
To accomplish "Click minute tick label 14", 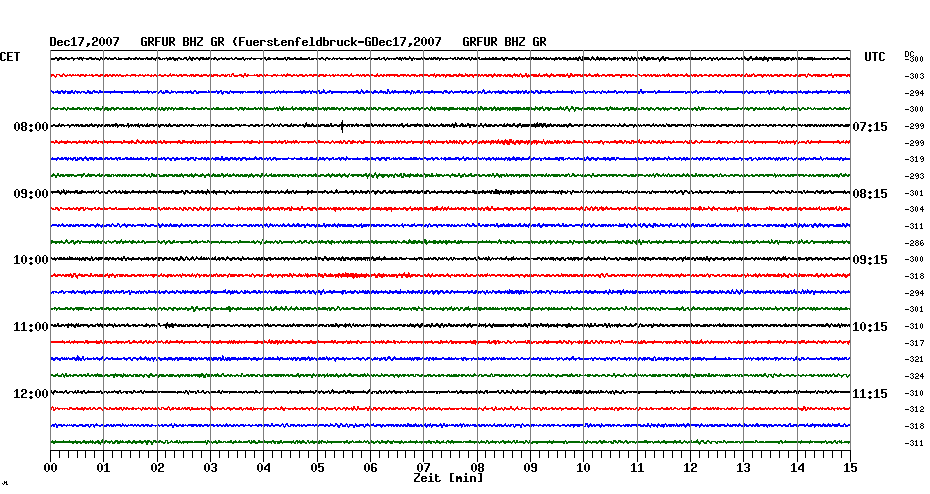I will coord(797,468).
